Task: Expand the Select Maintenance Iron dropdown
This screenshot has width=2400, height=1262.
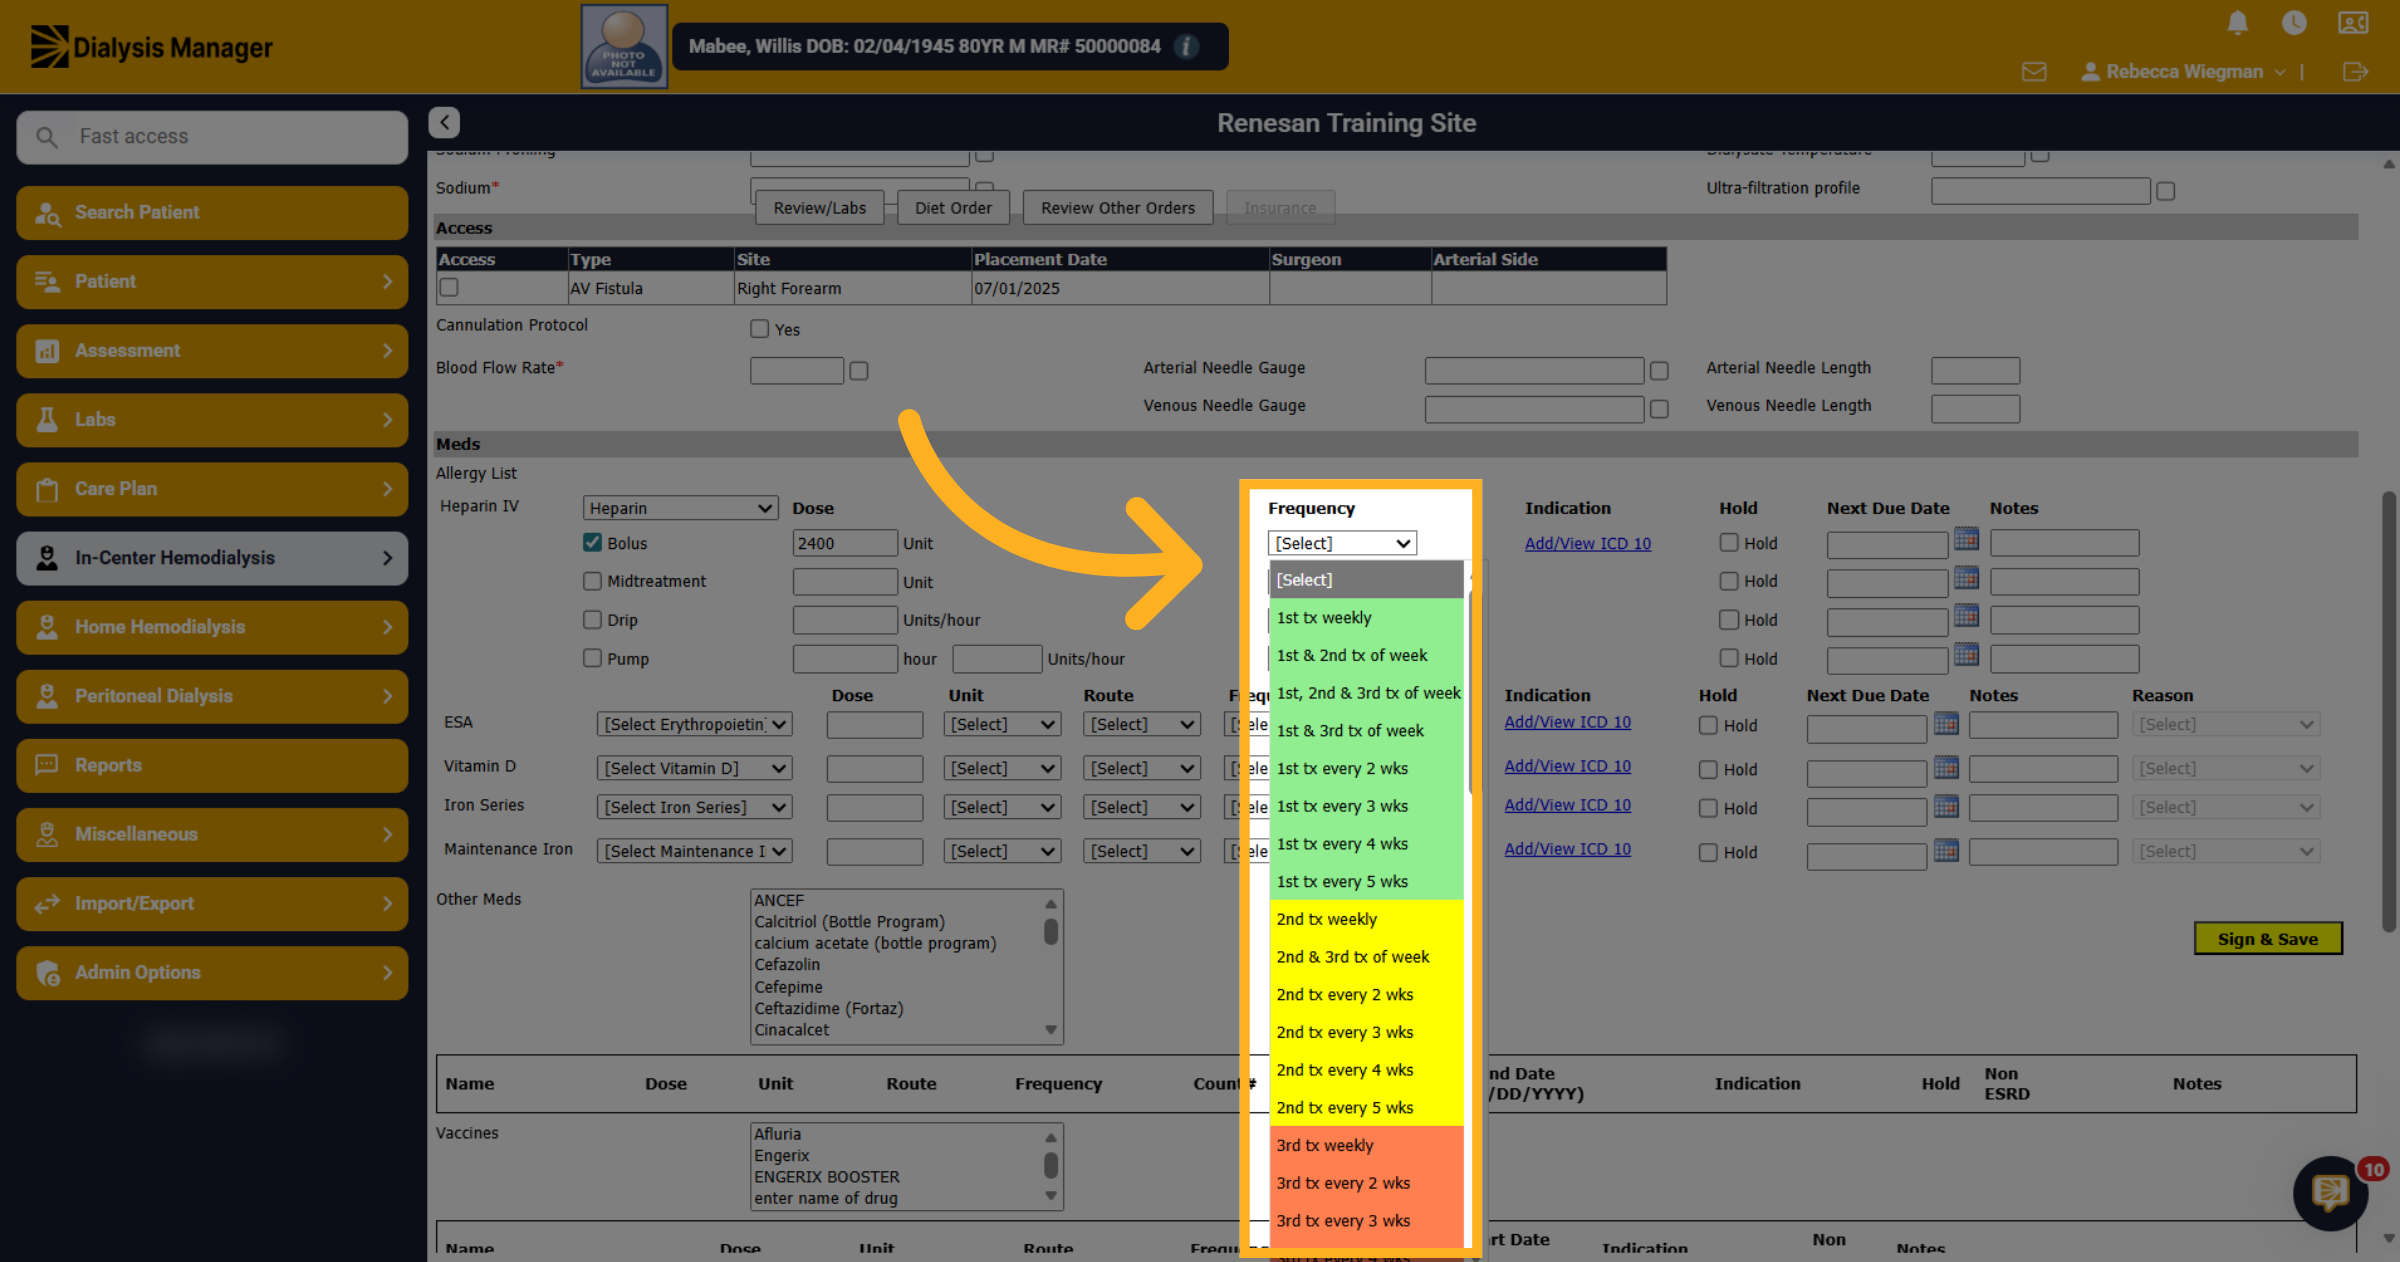Action: 694,851
